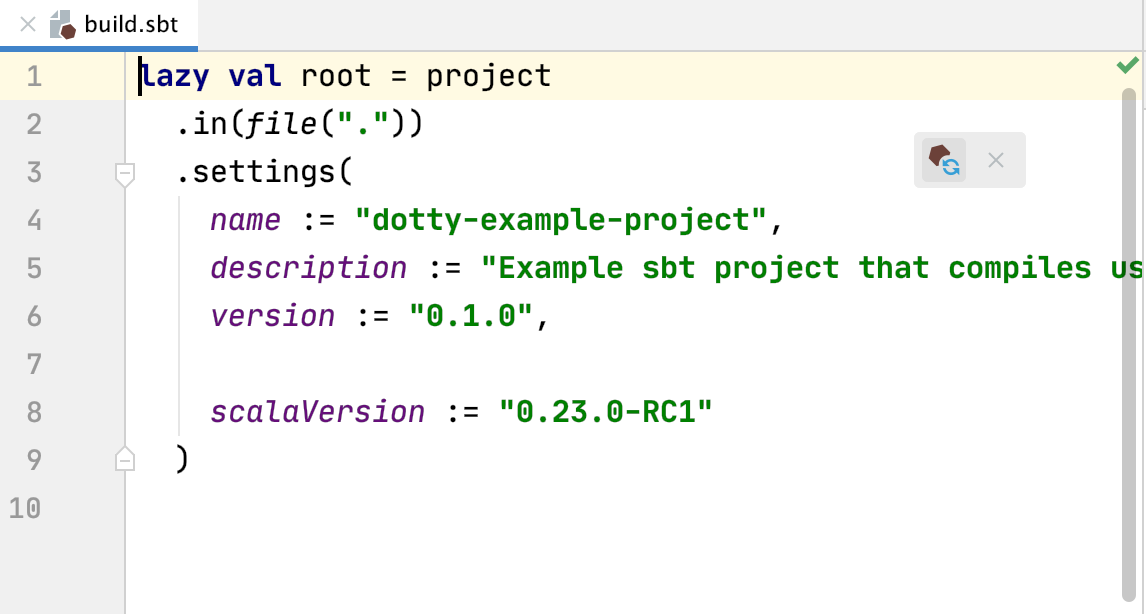This screenshot has height=614, width=1146.
Task: Click the sbt file icon in tab
Action: 63,25
